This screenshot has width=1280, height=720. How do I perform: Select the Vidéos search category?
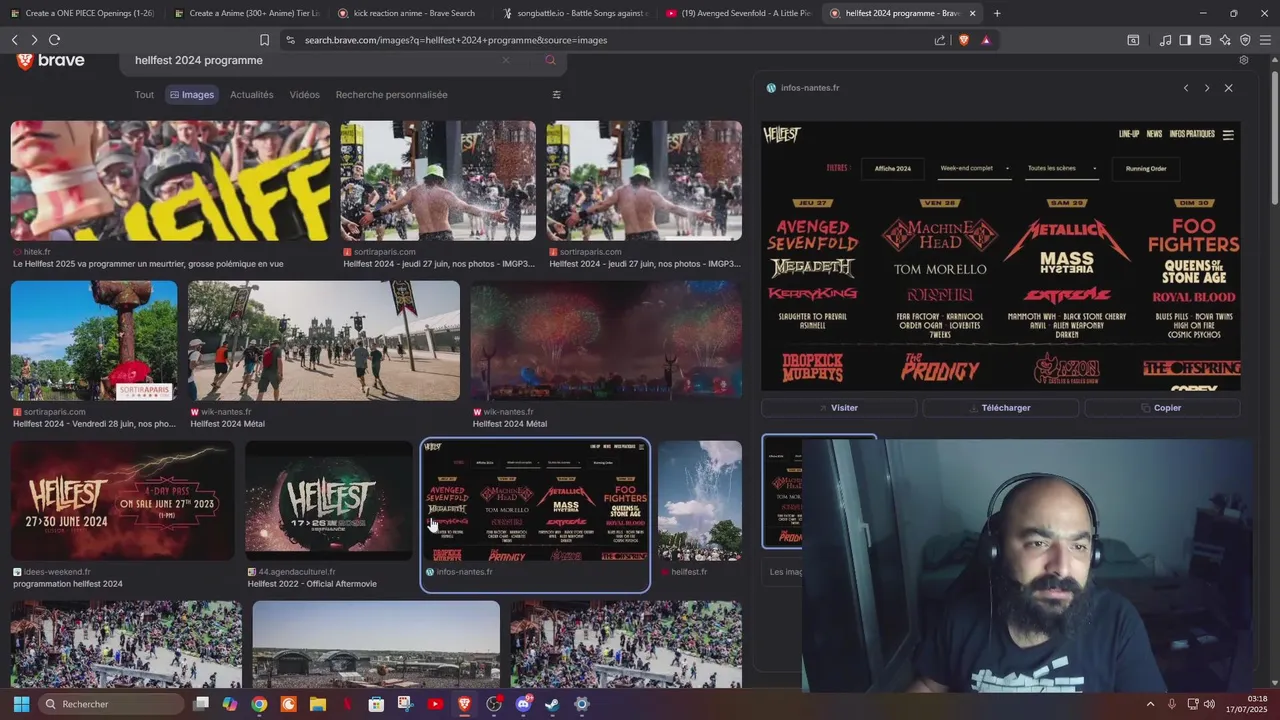coord(305,95)
